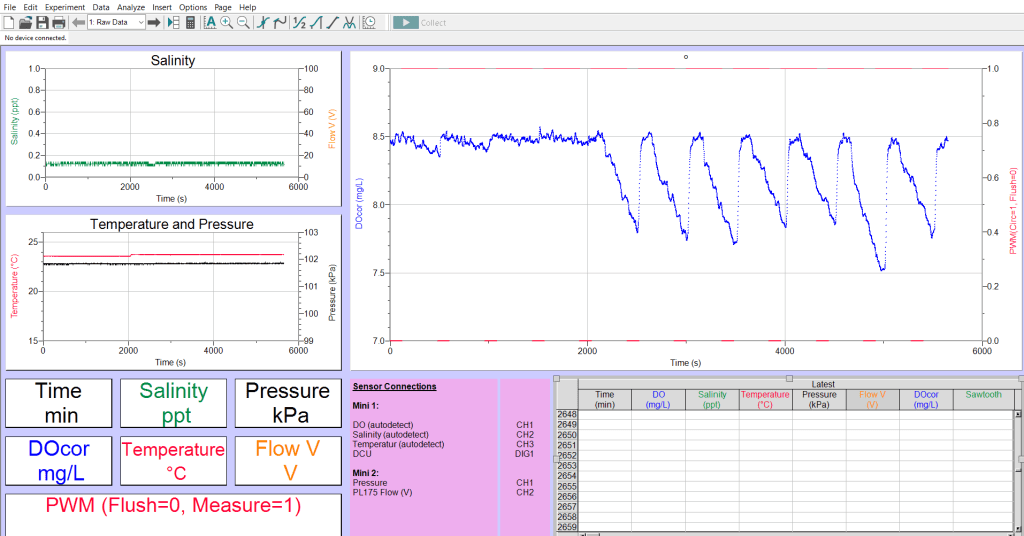
Task: Open Data Collection settings clock icon
Action: click(369, 22)
